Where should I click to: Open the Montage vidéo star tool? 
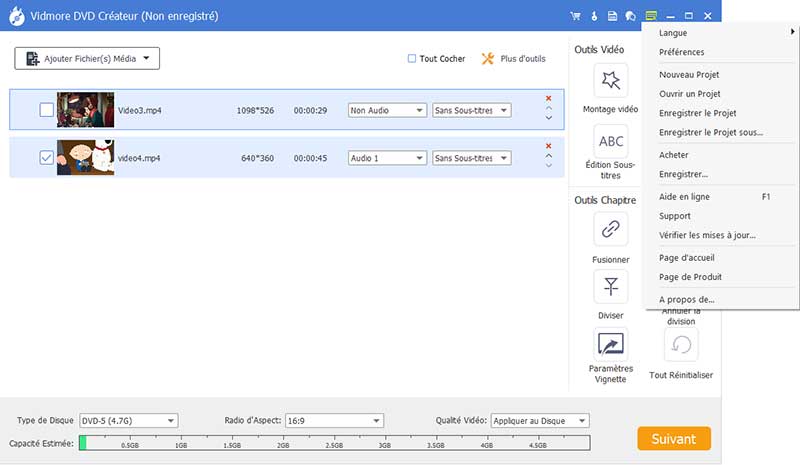click(x=610, y=82)
